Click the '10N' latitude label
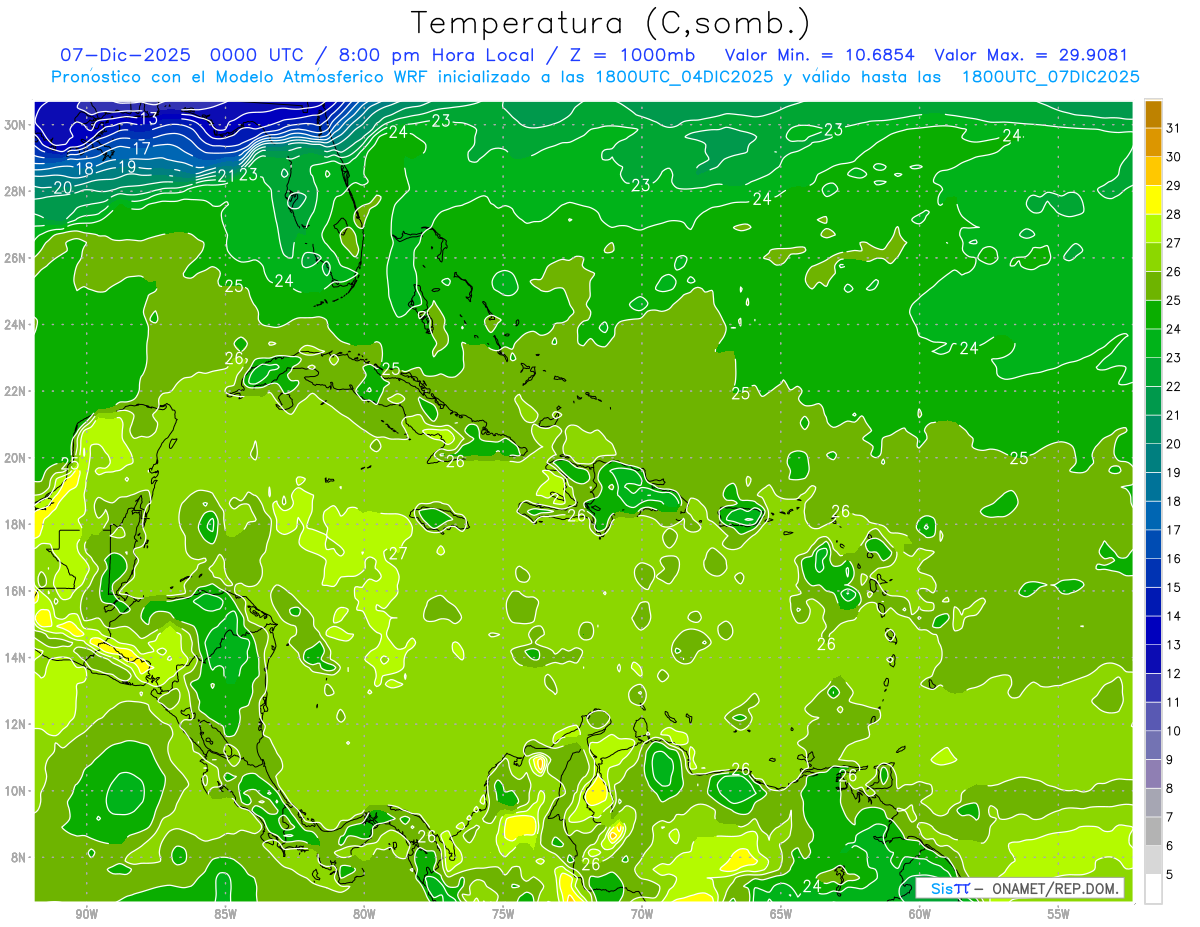Screen dimensions: 1200x927 coord(17,791)
